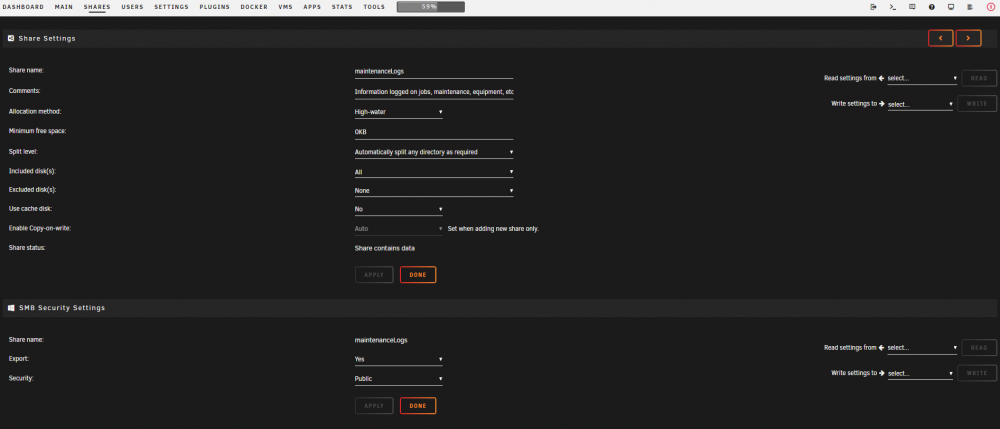
Task: Click the 'Enable Copy-on-write:' label
Action: click(40, 228)
